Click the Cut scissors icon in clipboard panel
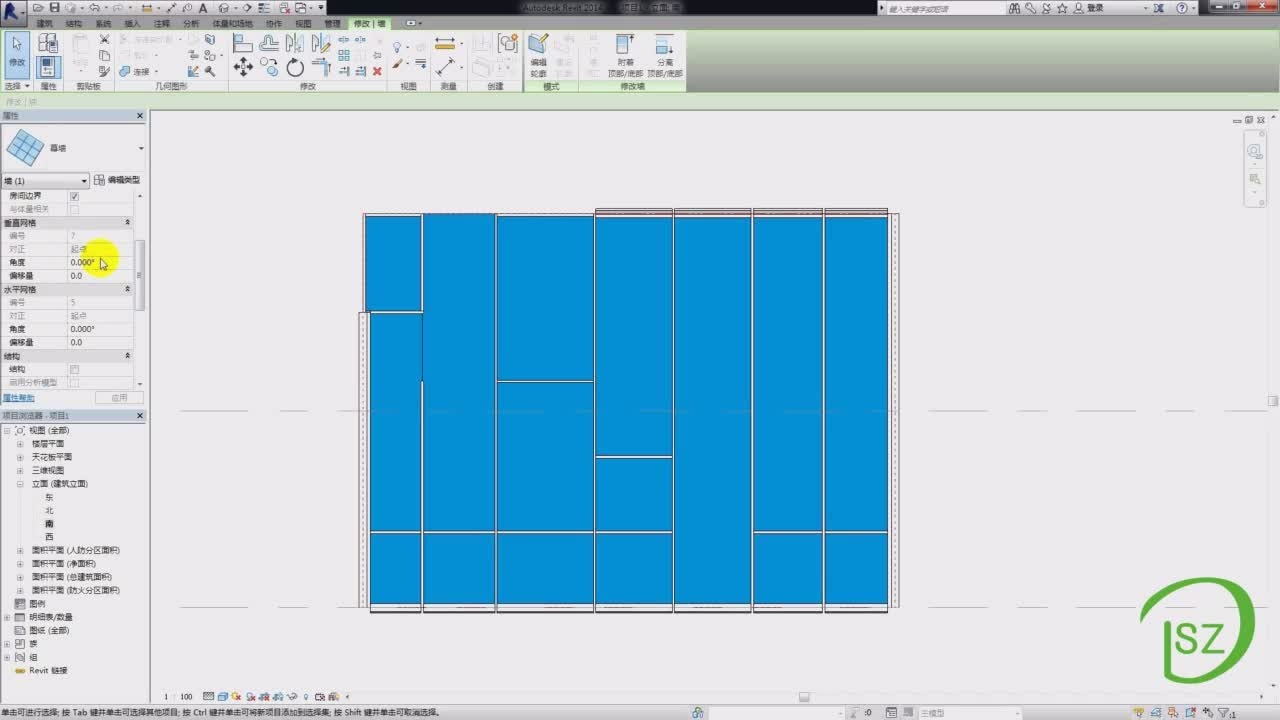 (104, 40)
